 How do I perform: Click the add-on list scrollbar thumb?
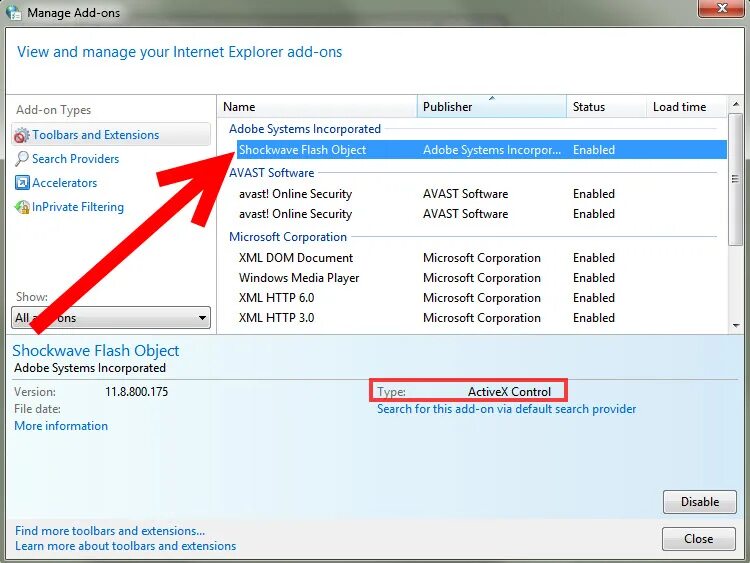[736, 179]
